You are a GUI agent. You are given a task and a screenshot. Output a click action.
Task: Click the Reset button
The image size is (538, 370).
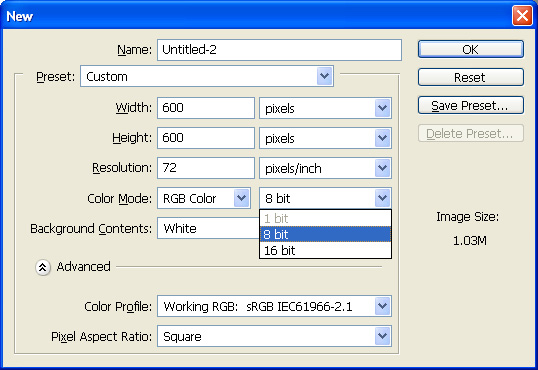[x=471, y=77]
